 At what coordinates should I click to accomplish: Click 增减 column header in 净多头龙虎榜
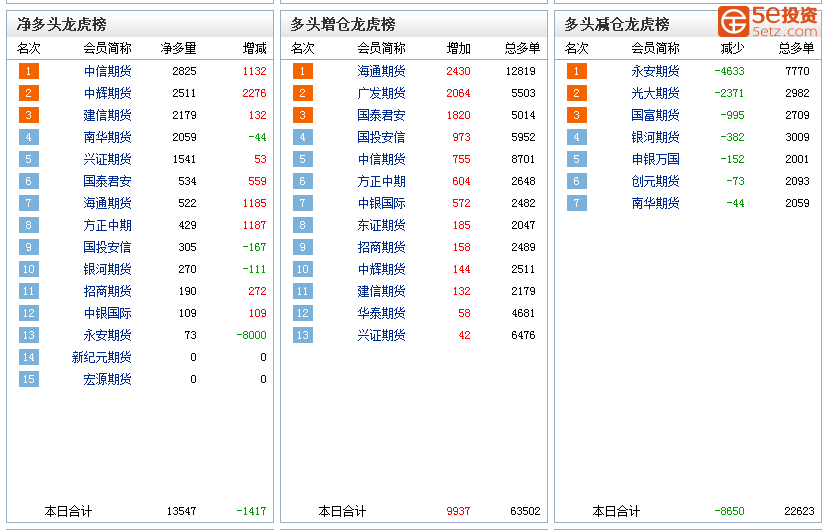[x=255, y=48]
